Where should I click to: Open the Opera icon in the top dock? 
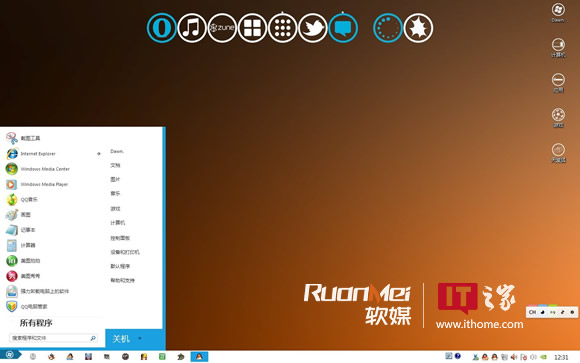click(161, 28)
